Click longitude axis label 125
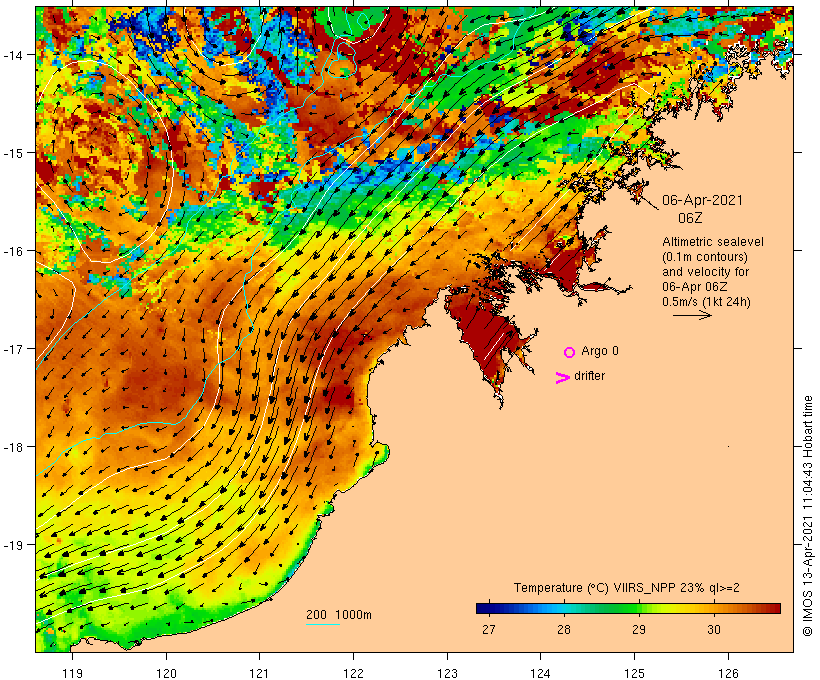 click(x=634, y=673)
